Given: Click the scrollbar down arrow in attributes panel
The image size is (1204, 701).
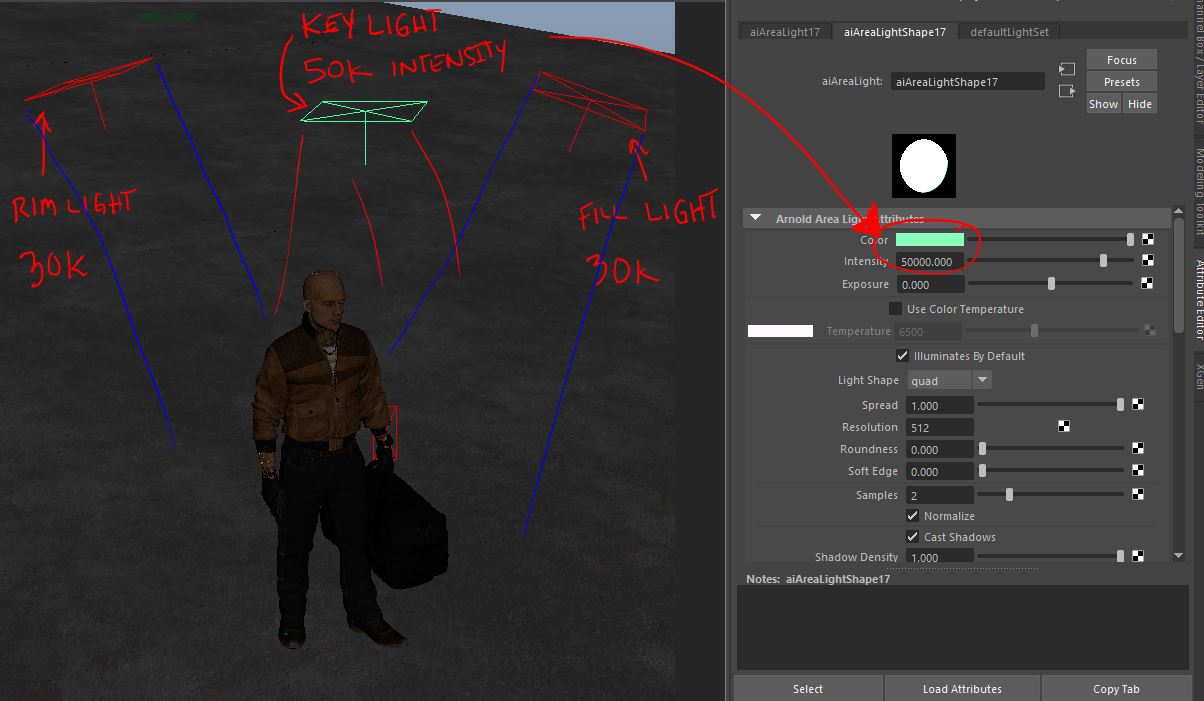Looking at the screenshot, I should click(1178, 555).
